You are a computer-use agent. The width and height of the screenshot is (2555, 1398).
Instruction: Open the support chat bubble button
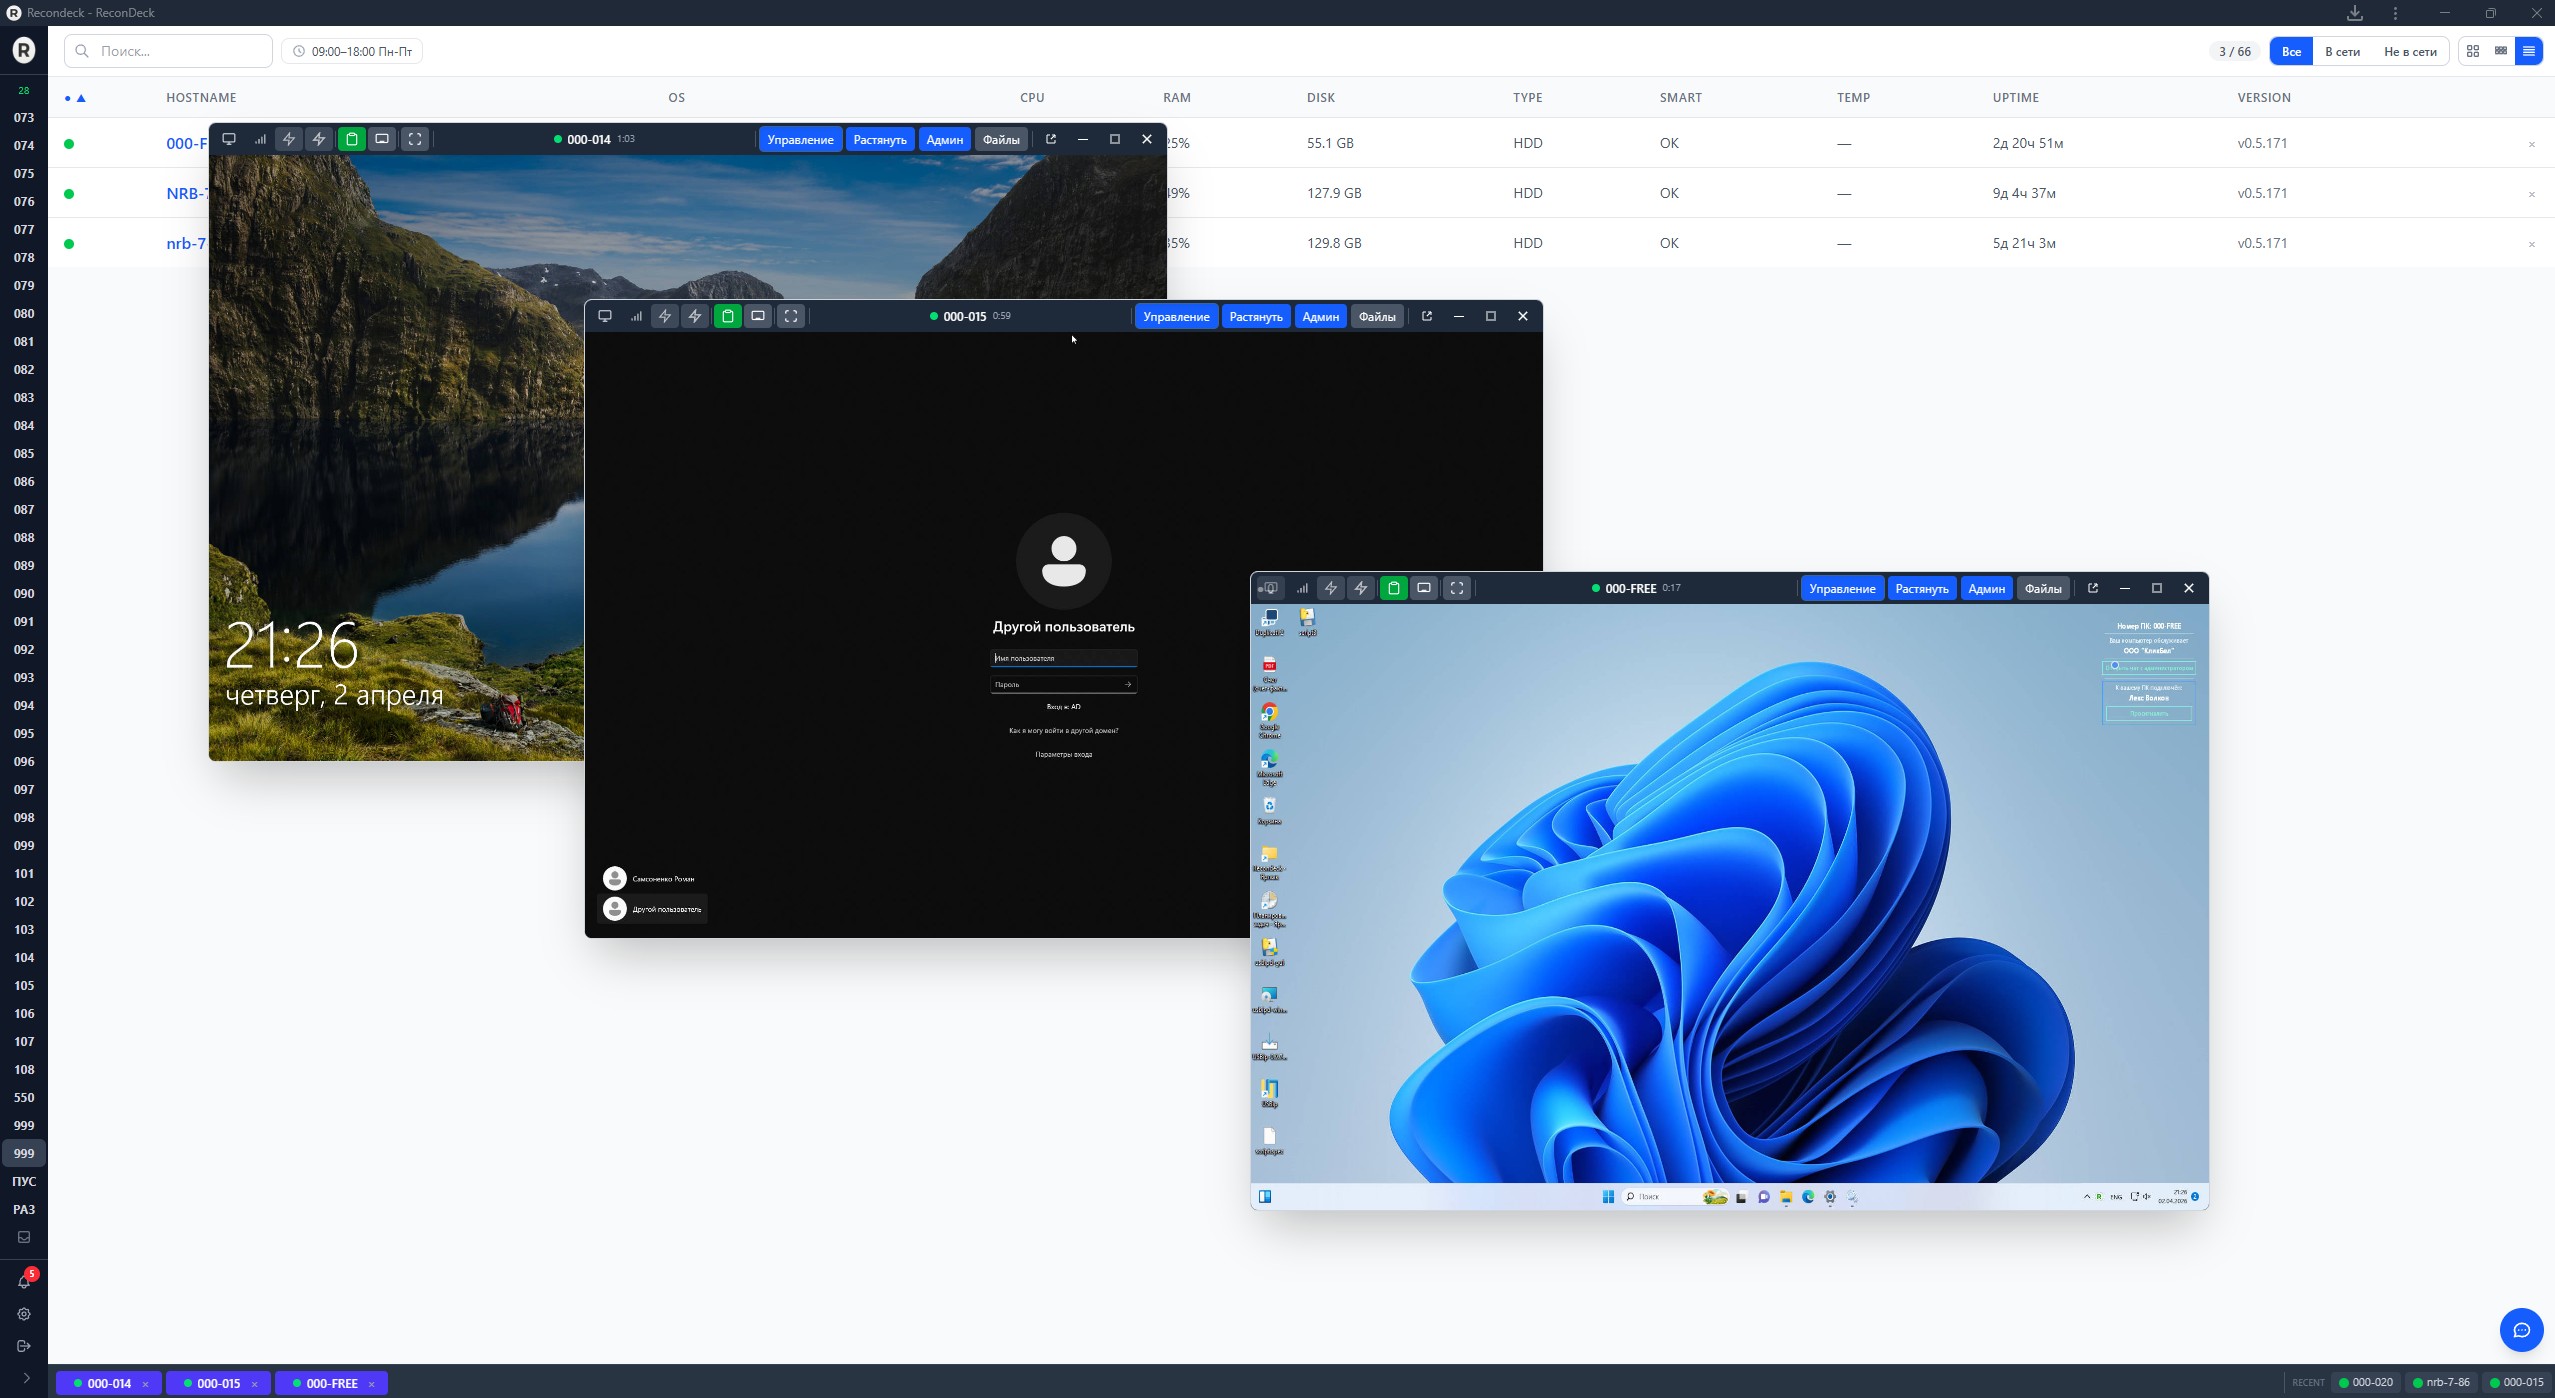coord(2521,1330)
